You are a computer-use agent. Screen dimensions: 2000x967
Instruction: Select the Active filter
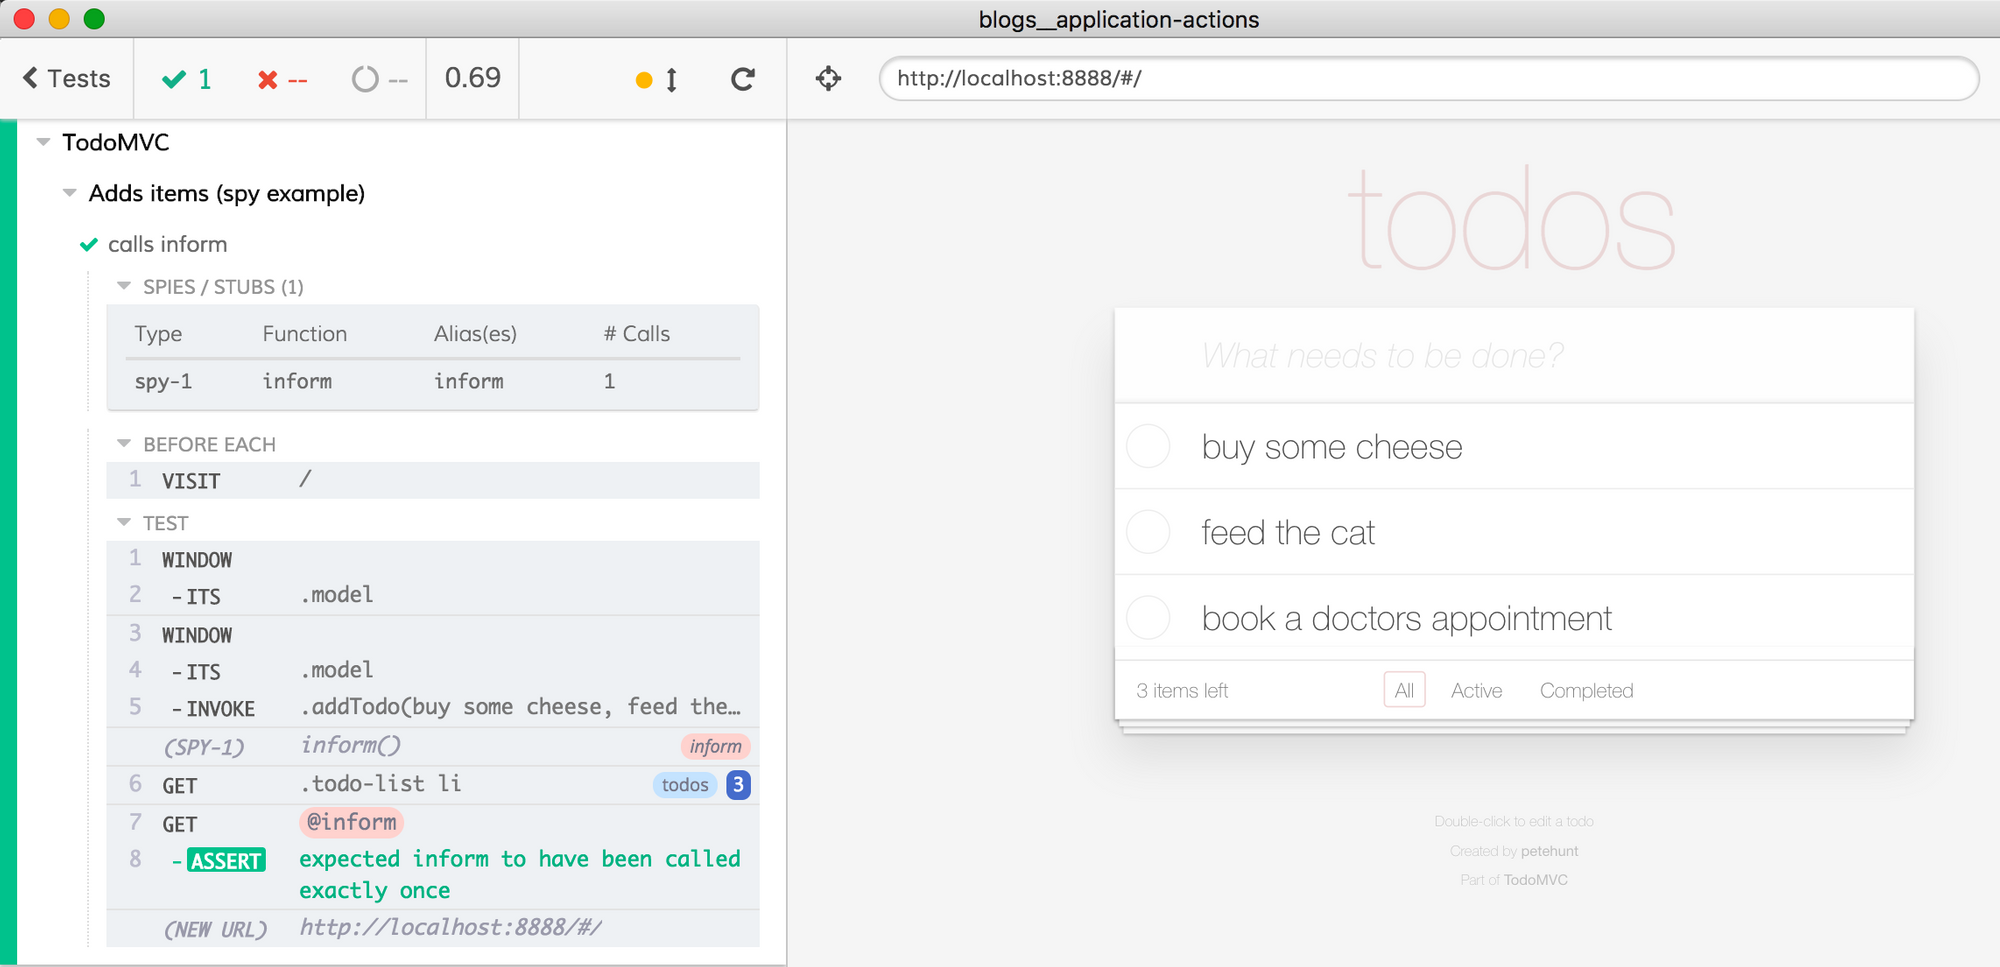click(x=1476, y=690)
